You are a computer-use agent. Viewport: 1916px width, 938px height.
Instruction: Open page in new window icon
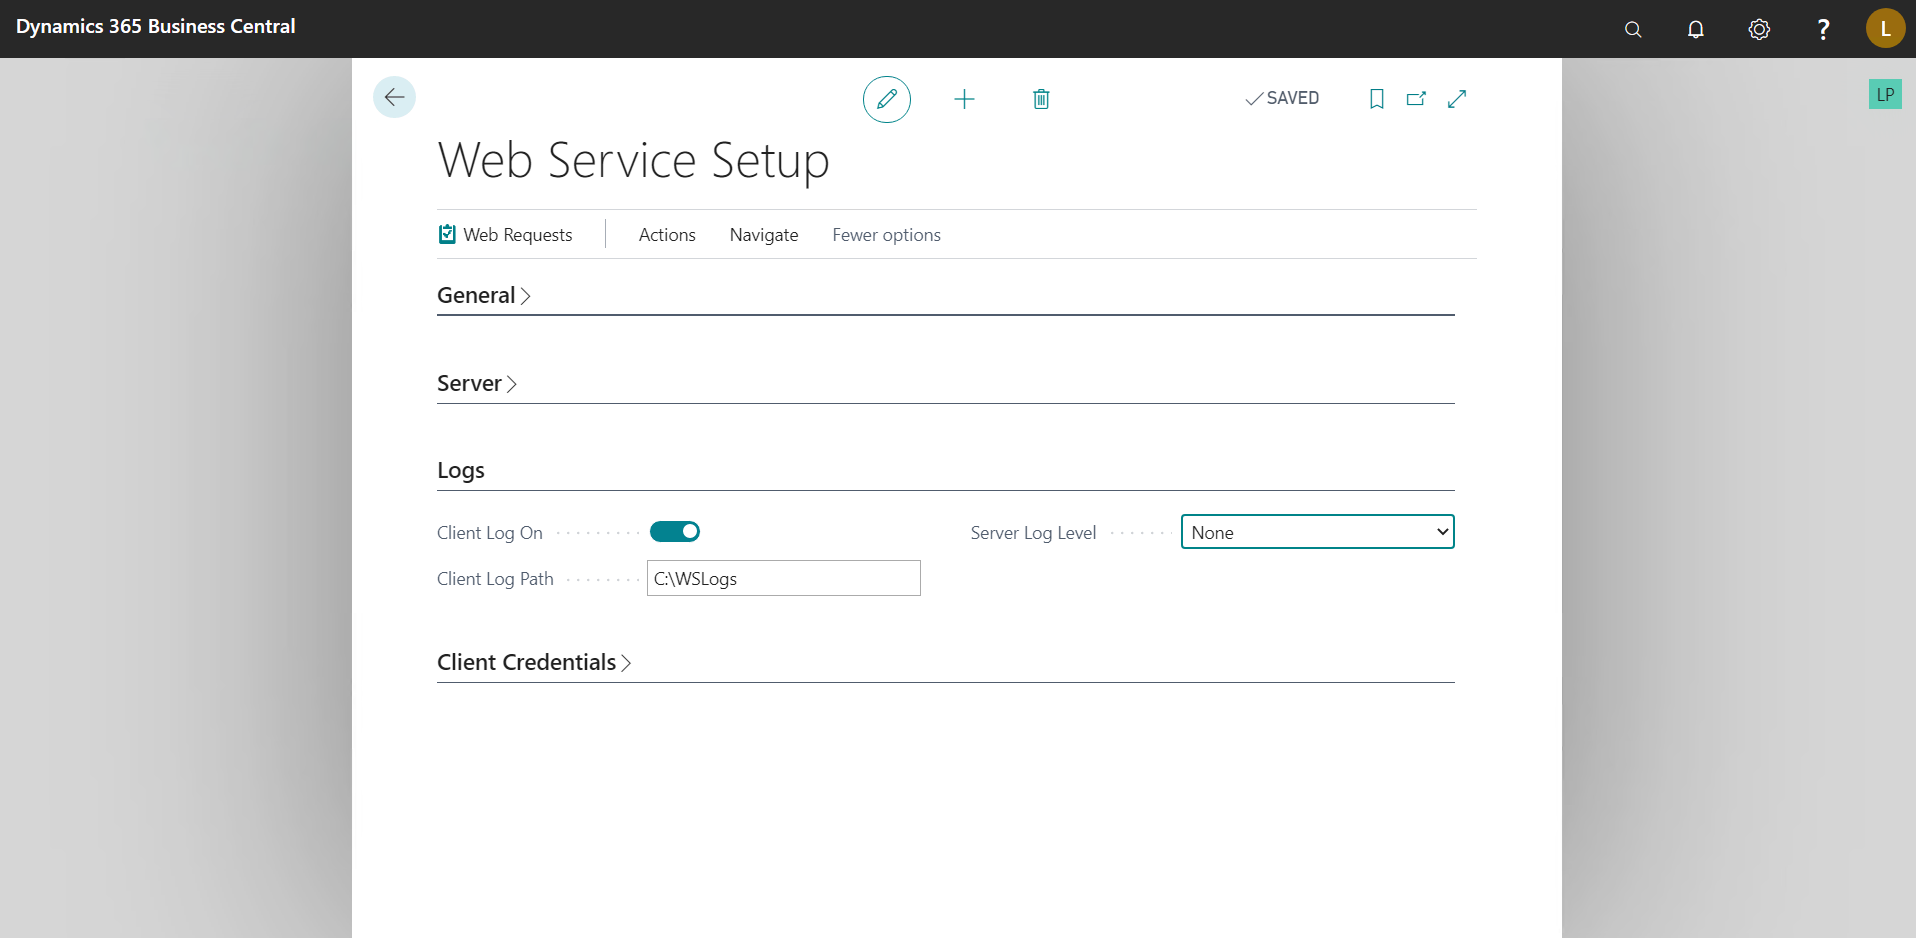[1416, 98]
